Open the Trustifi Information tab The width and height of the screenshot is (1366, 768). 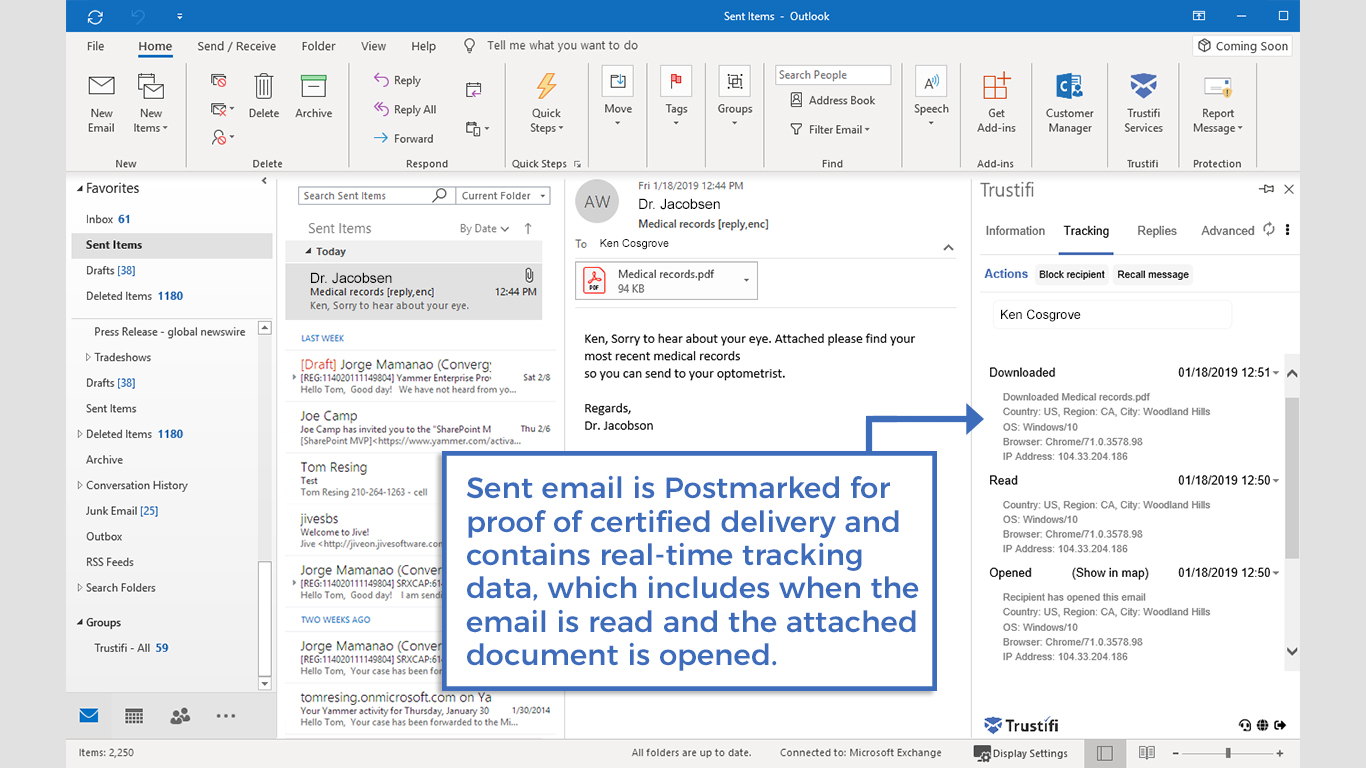tap(1015, 231)
